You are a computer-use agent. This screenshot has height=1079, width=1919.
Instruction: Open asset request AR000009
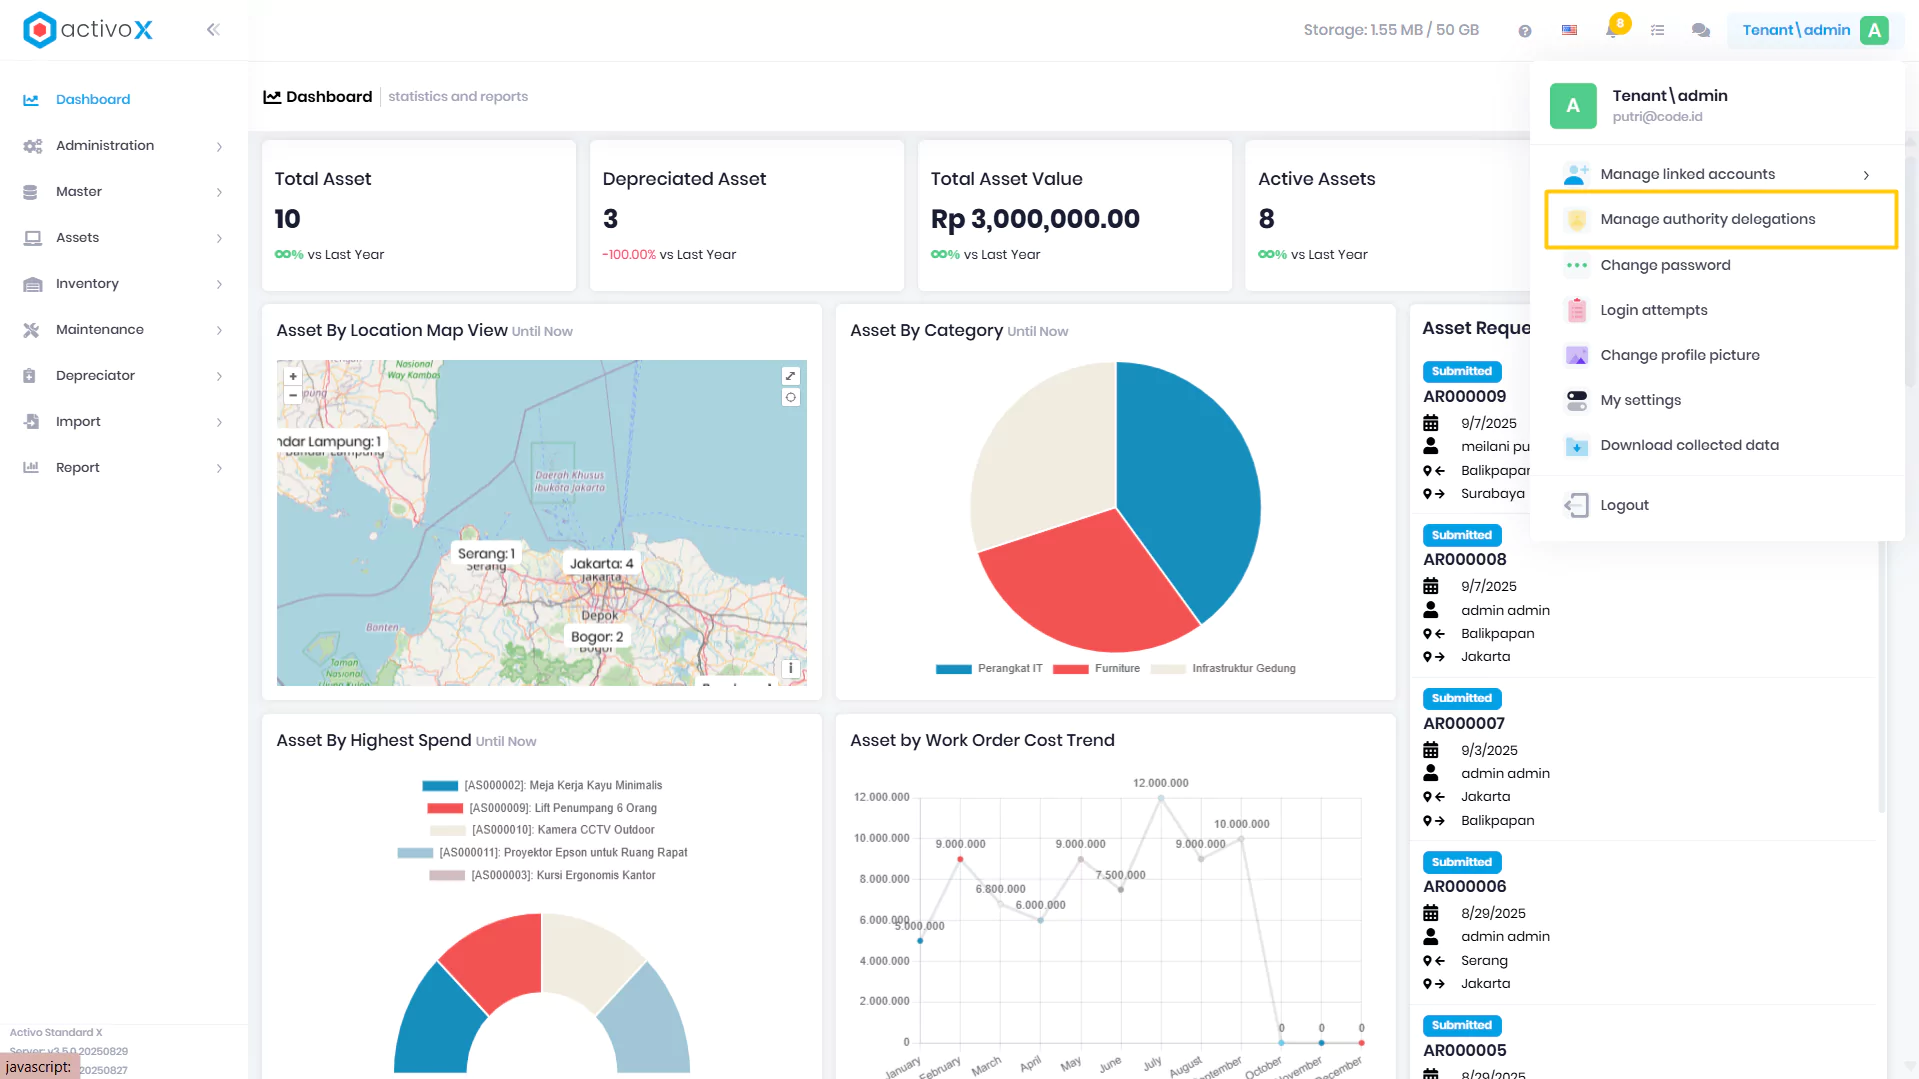[x=1464, y=396]
